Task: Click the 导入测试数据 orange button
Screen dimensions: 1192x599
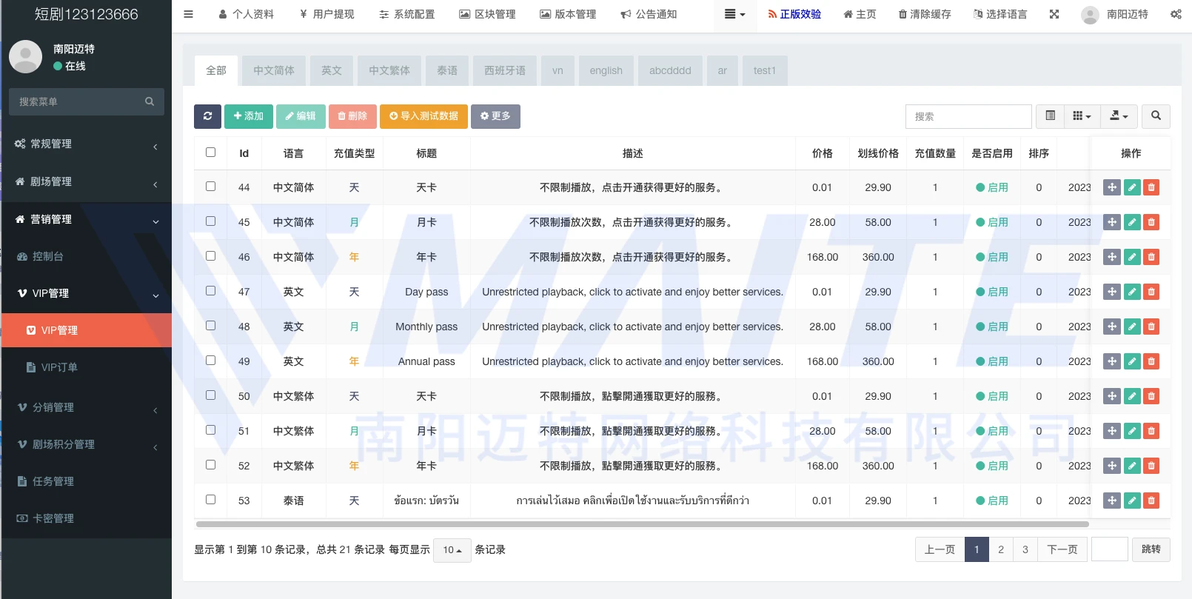Action: tap(423, 116)
